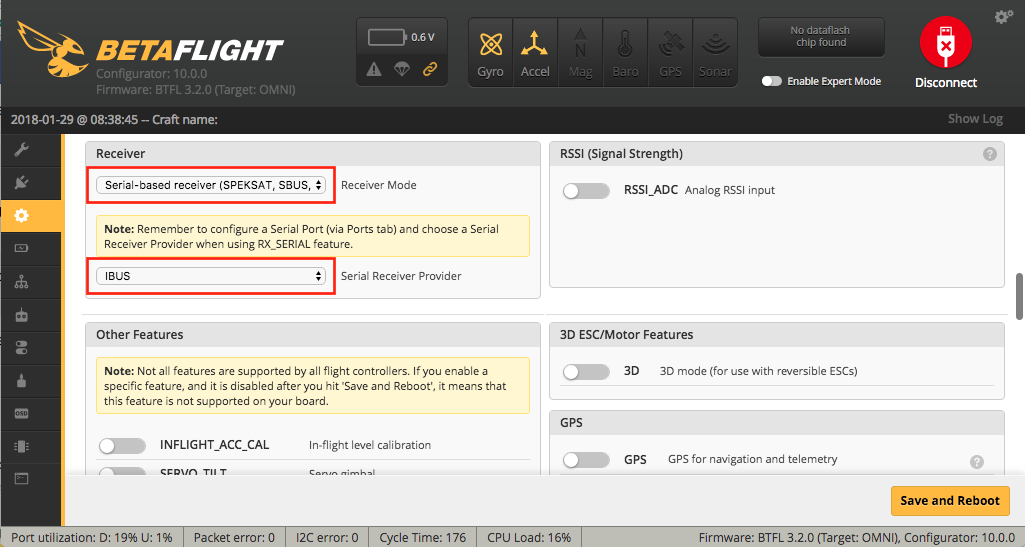Click the No dataflash chip found box

pyautogui.click(x=821, y=37)
